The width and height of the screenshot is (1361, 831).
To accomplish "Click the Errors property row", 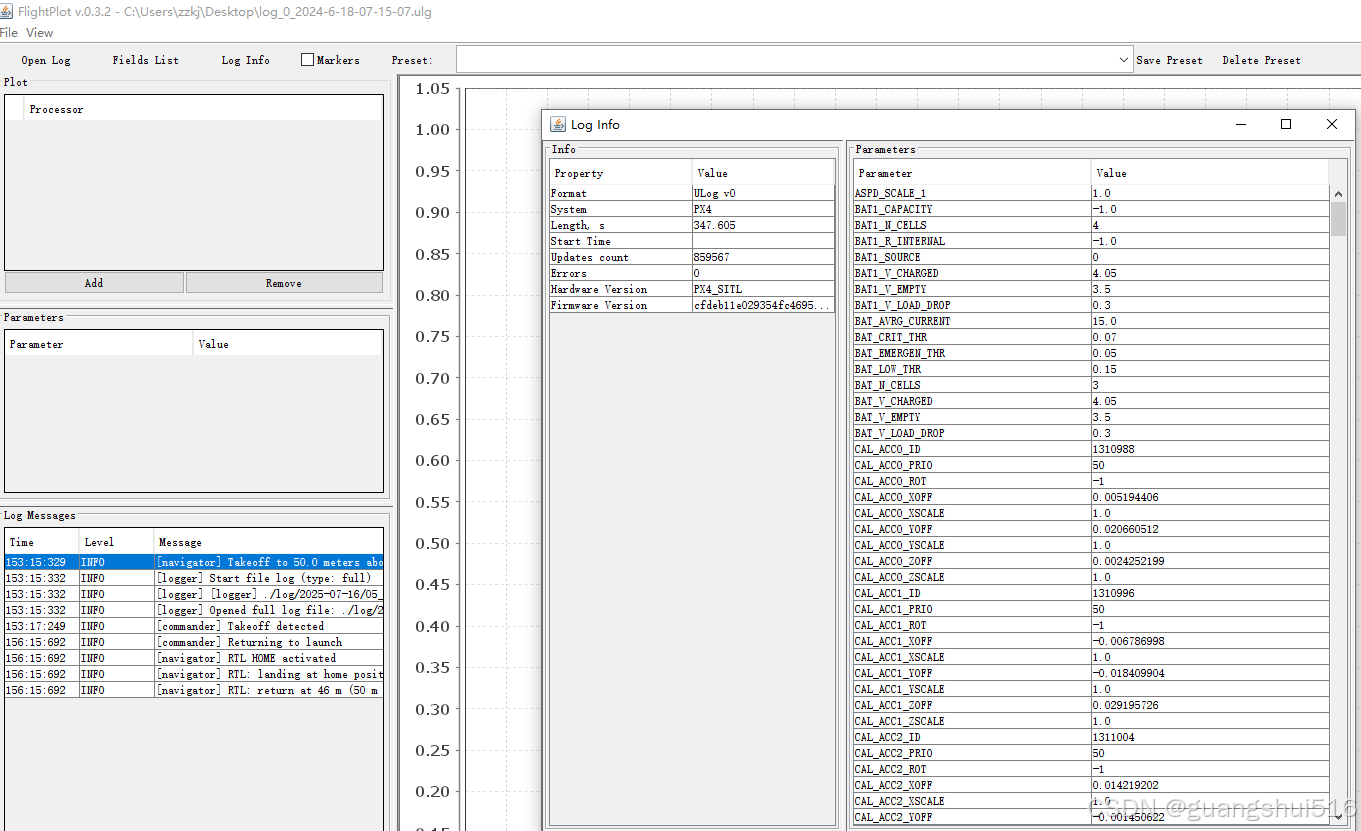I will [692, 273].
